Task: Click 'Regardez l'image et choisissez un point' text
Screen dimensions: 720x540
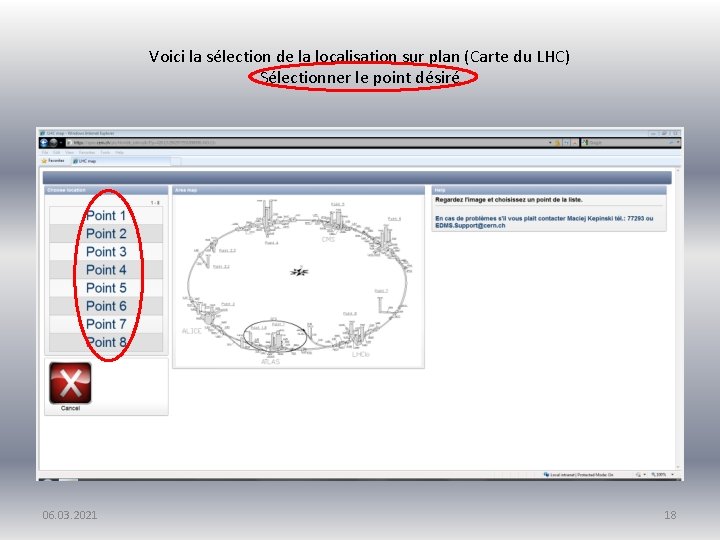Action: coord(509,200)
